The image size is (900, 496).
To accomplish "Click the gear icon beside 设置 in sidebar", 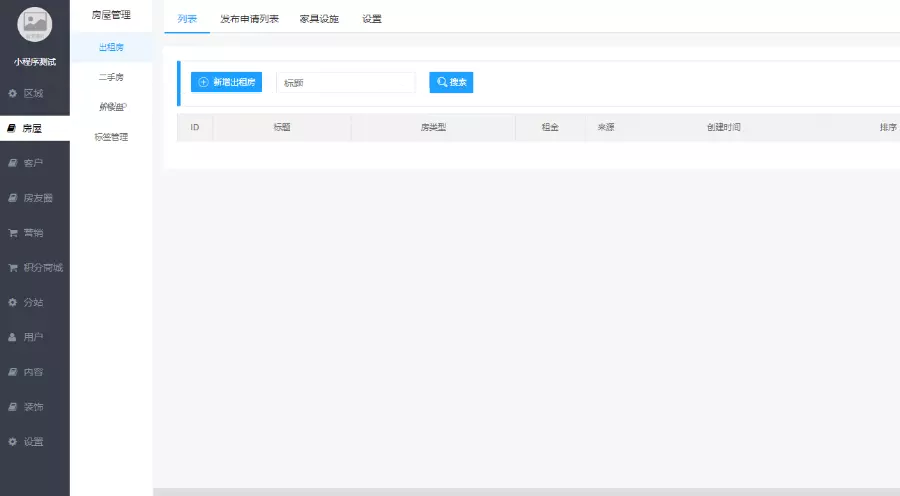I will click(12, 442).
